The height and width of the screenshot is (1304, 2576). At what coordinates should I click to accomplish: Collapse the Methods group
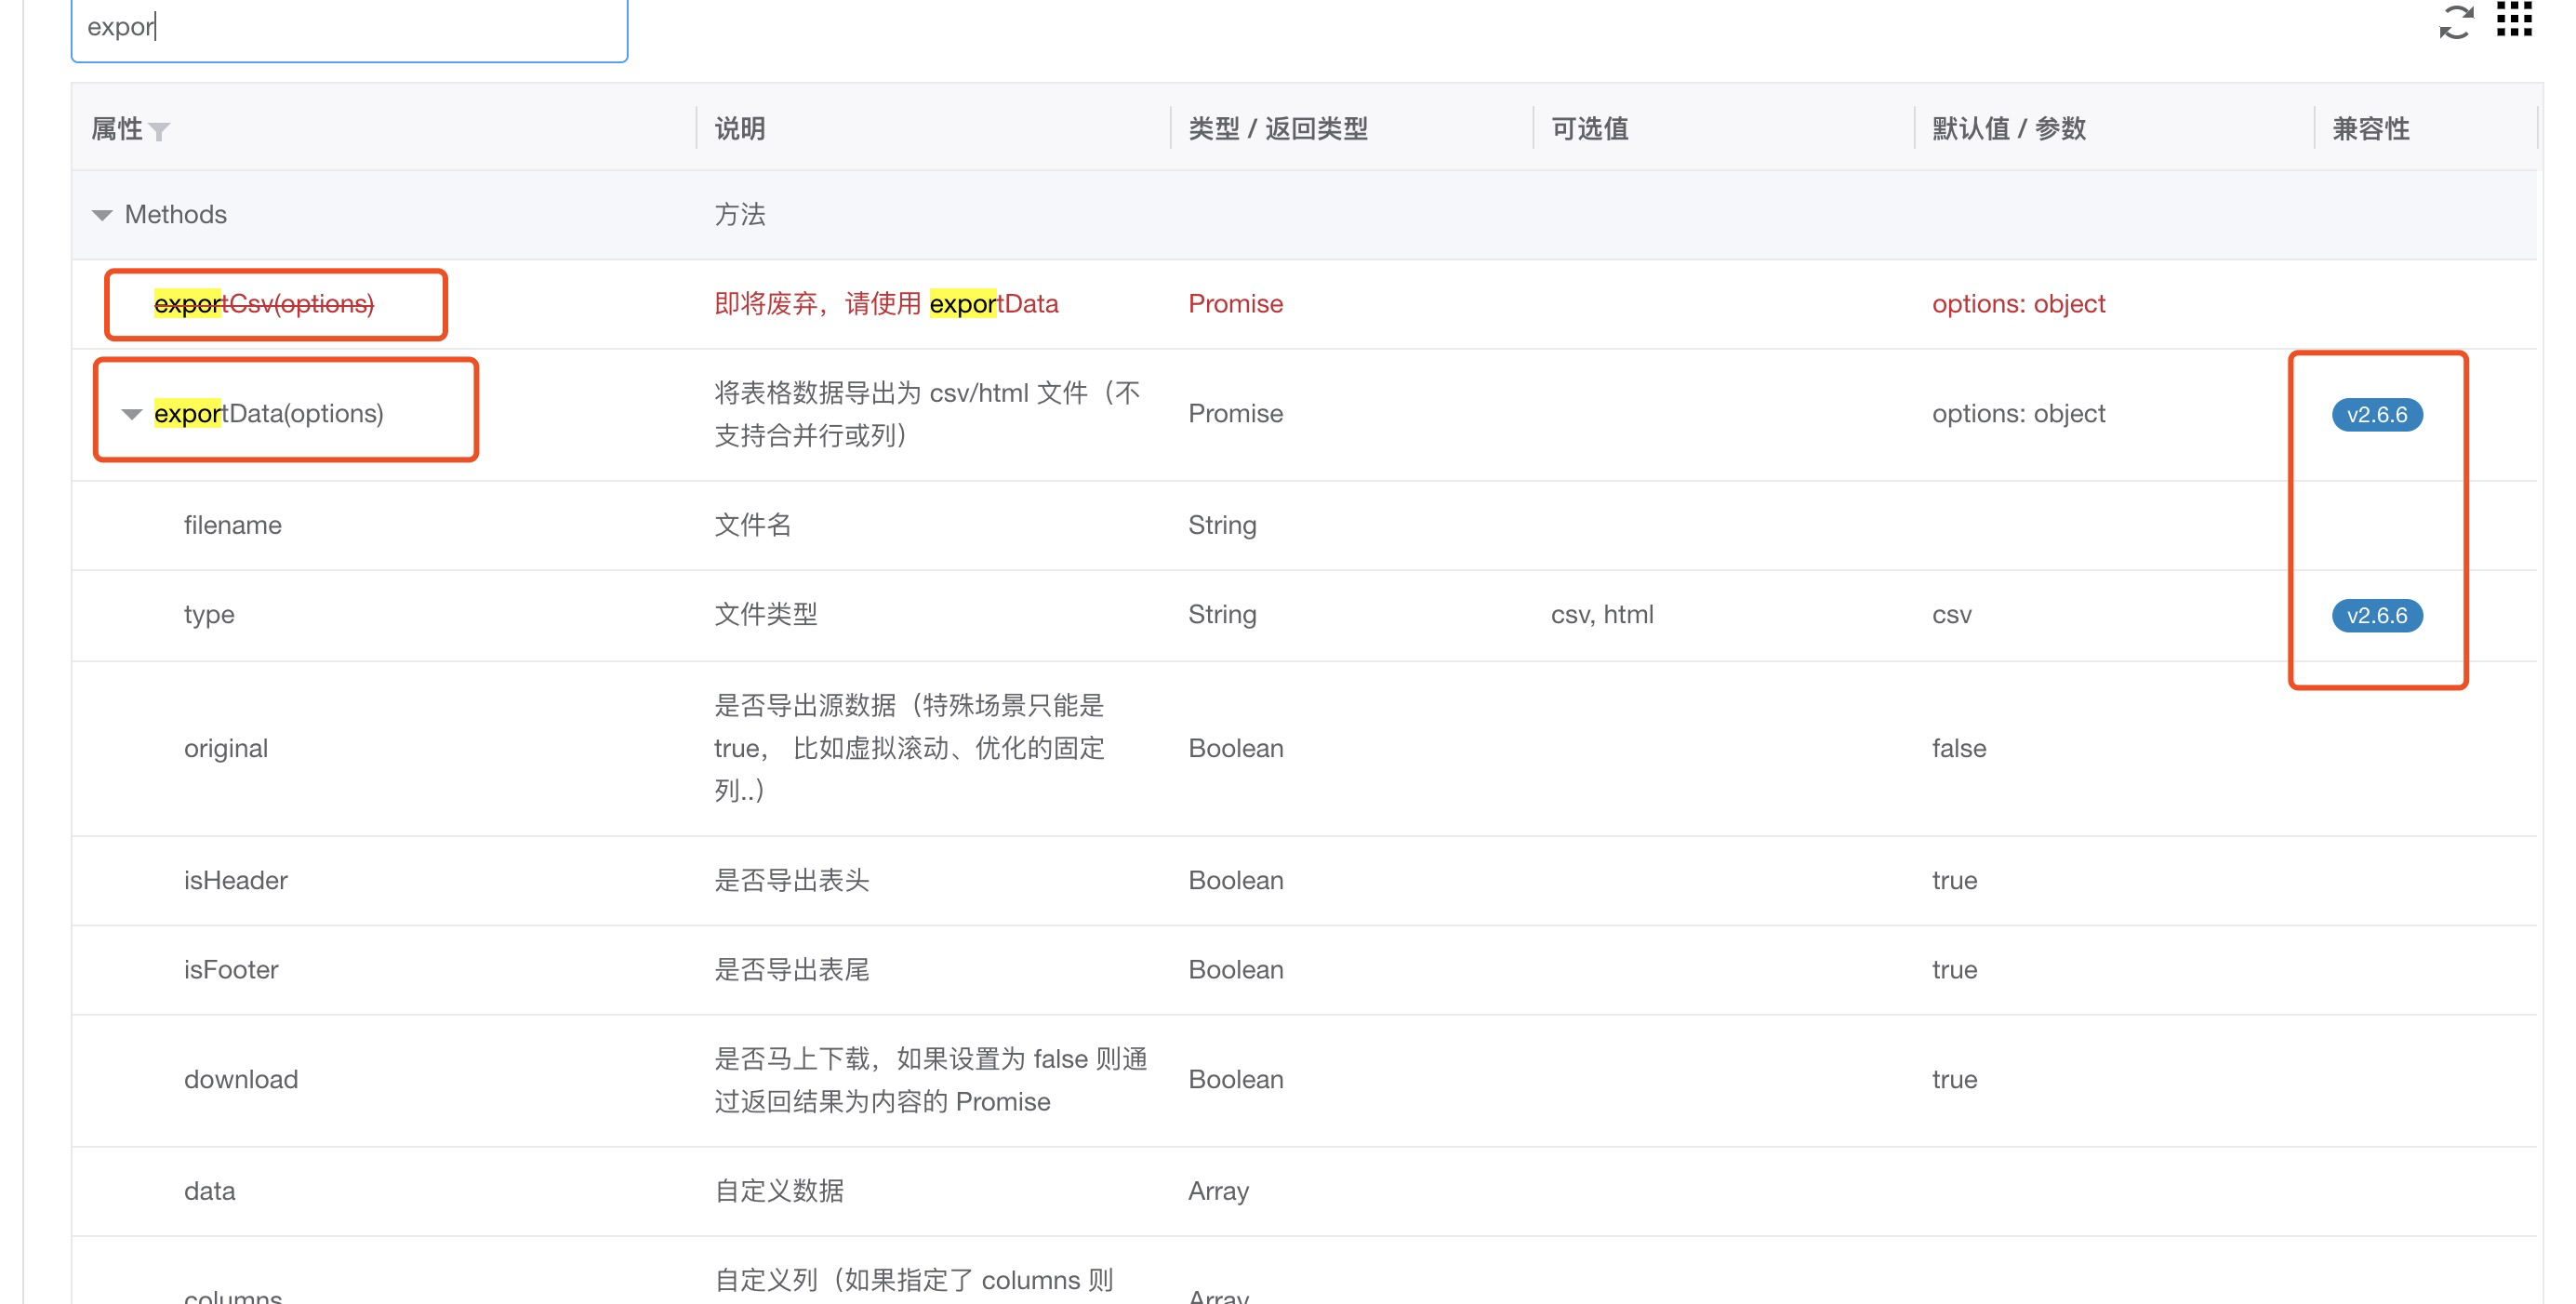point(101,215)
